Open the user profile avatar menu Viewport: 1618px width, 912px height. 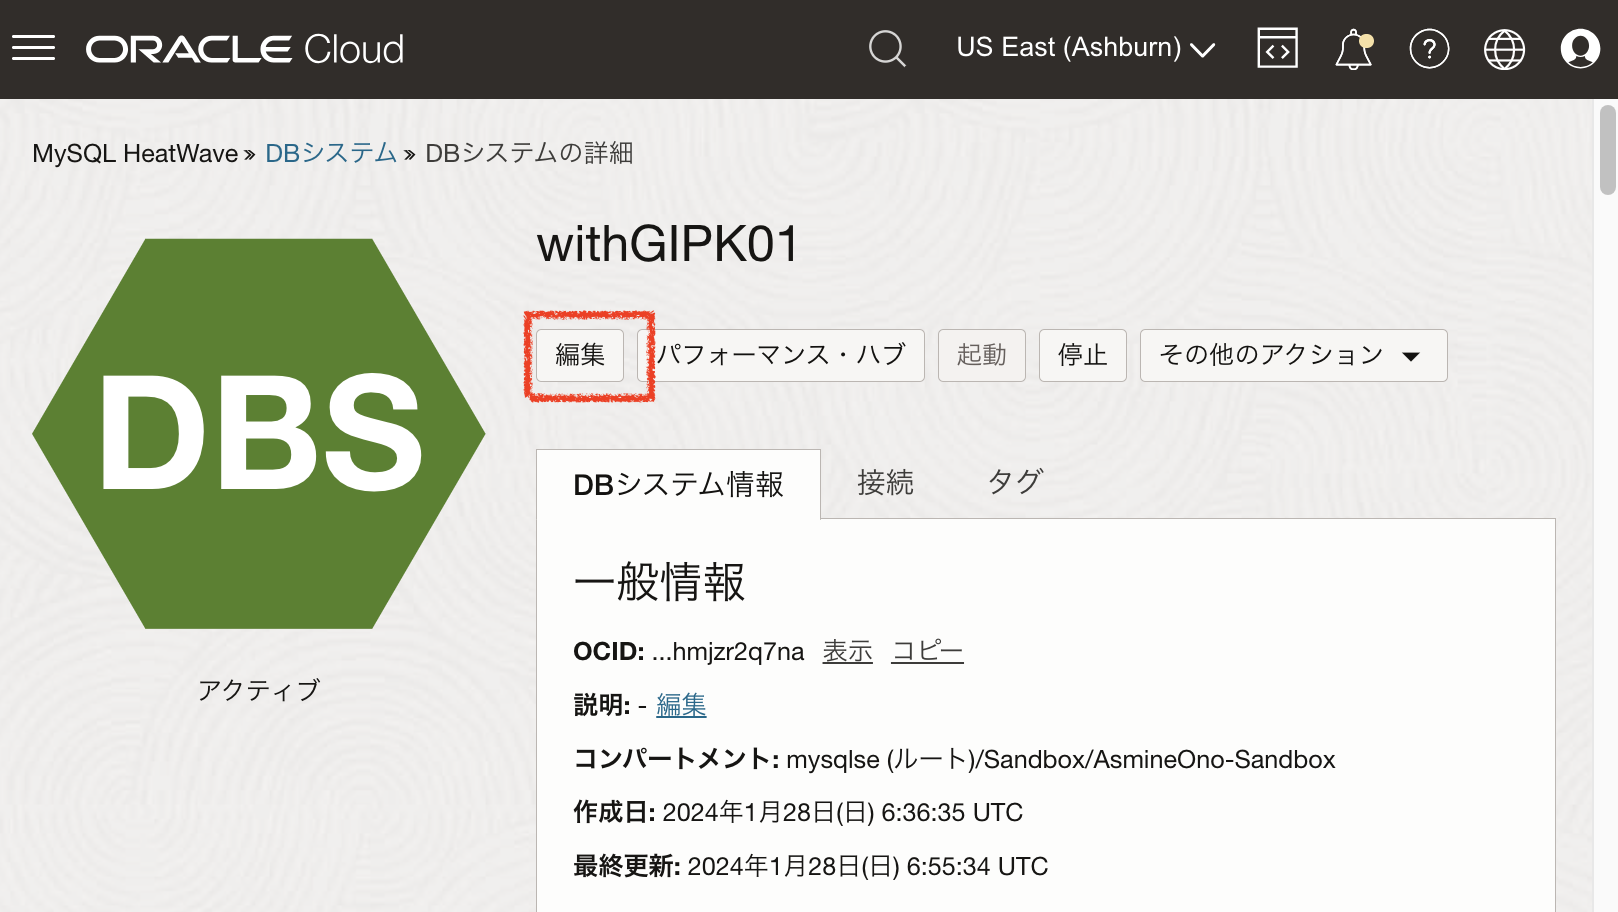[1580, 48]
